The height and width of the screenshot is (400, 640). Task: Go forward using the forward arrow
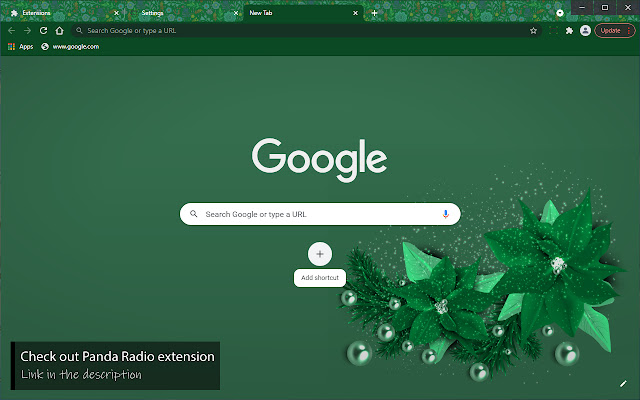27,31
